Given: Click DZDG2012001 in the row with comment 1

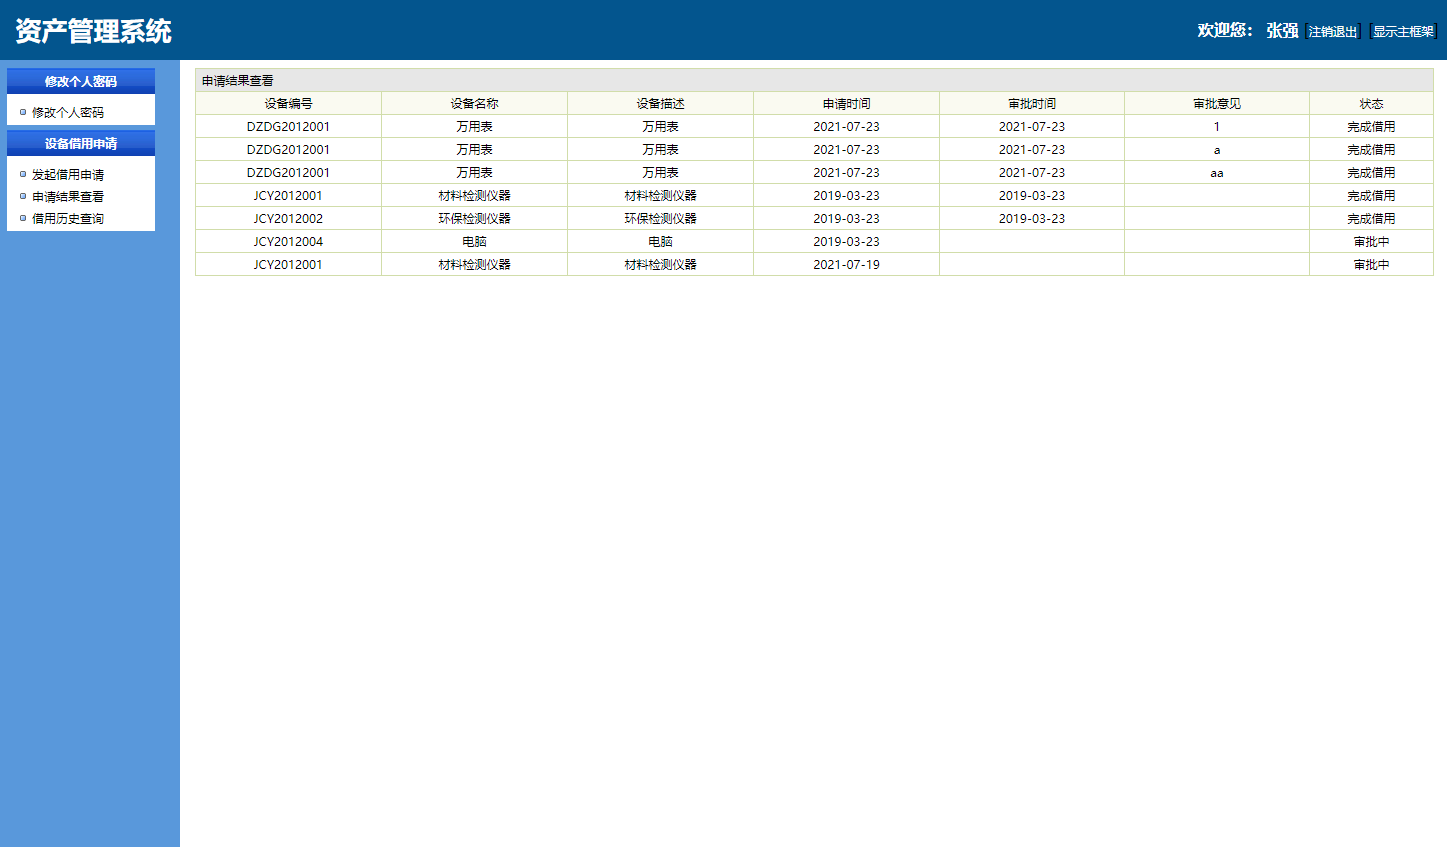Looking at the screenshot, I should pos(288,127).
